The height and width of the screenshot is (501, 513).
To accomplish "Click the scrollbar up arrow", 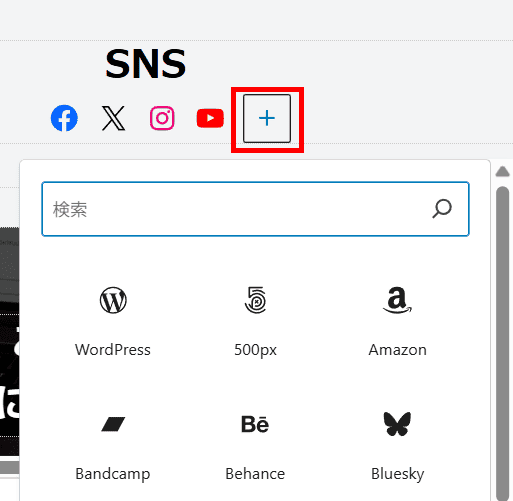I will point(502,172).
